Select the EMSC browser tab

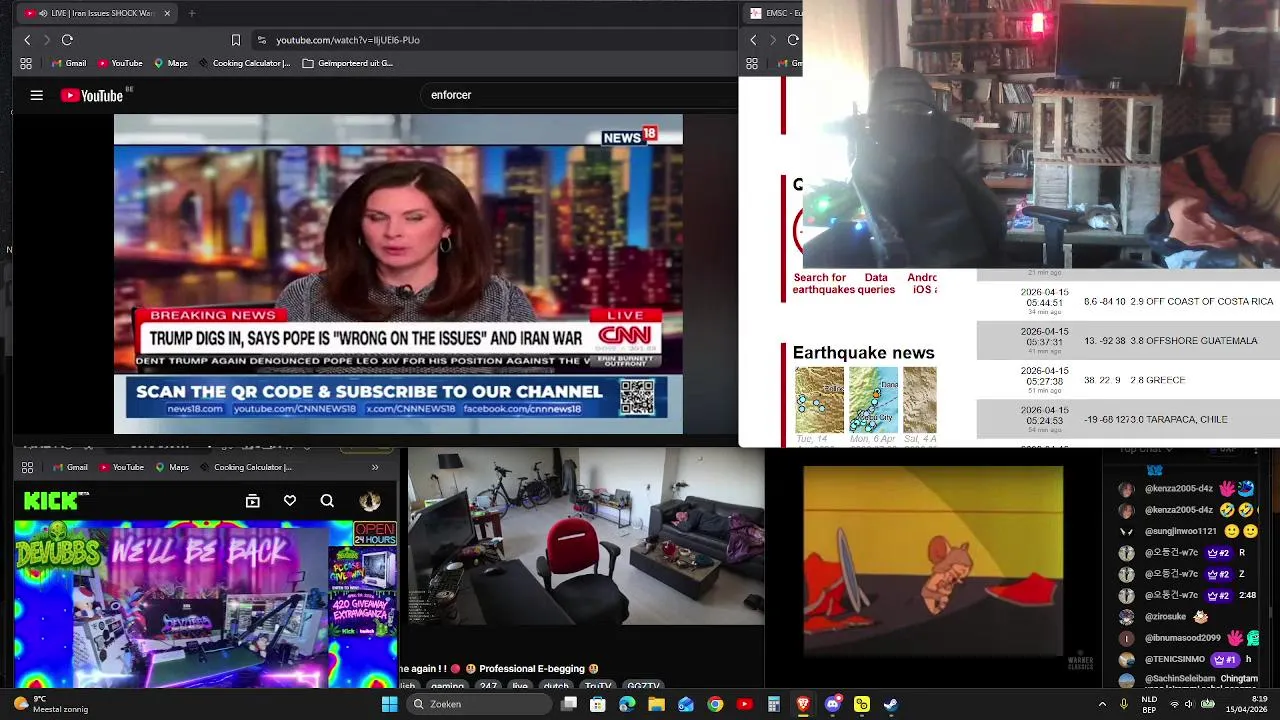pyautogui.click(x=772, y=13)
